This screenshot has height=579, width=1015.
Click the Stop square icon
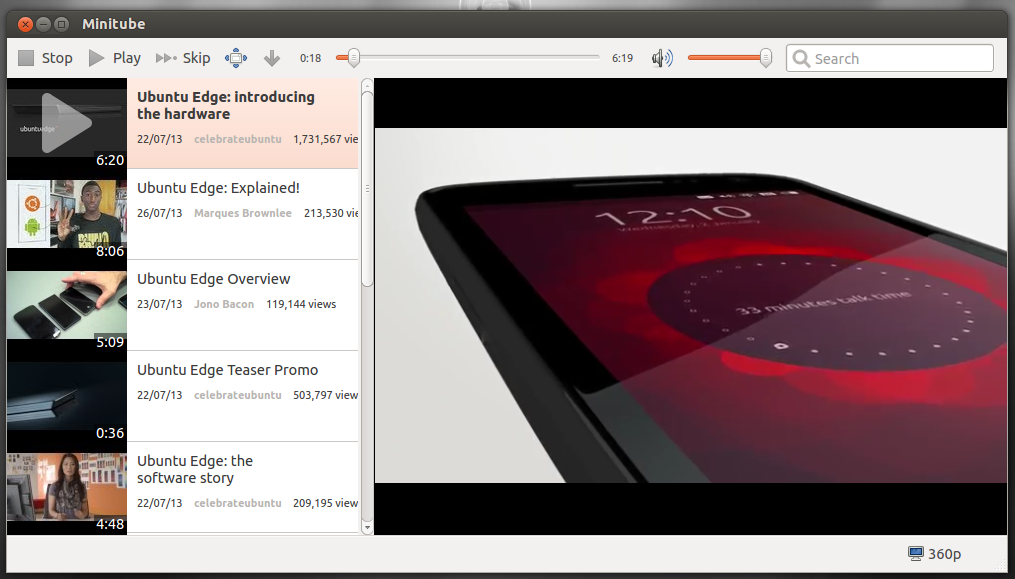(x=26, y=58)
